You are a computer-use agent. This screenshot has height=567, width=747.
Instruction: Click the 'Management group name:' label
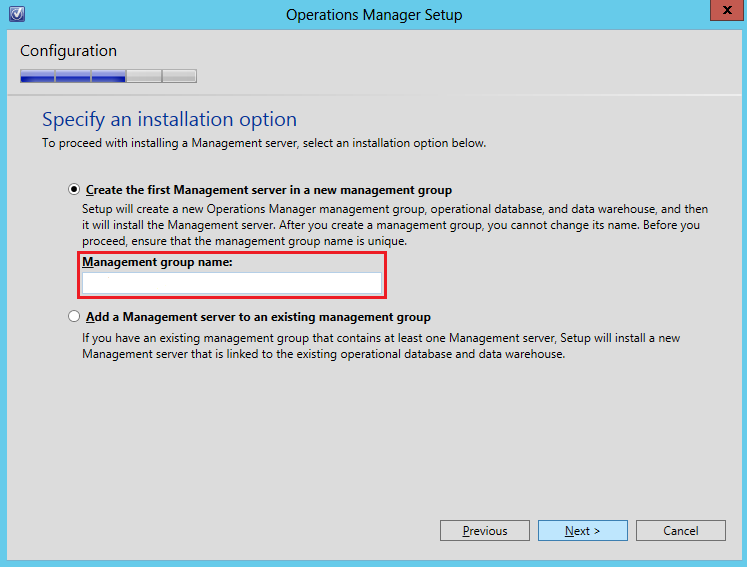pyautogui.click(x=157, y=262)
